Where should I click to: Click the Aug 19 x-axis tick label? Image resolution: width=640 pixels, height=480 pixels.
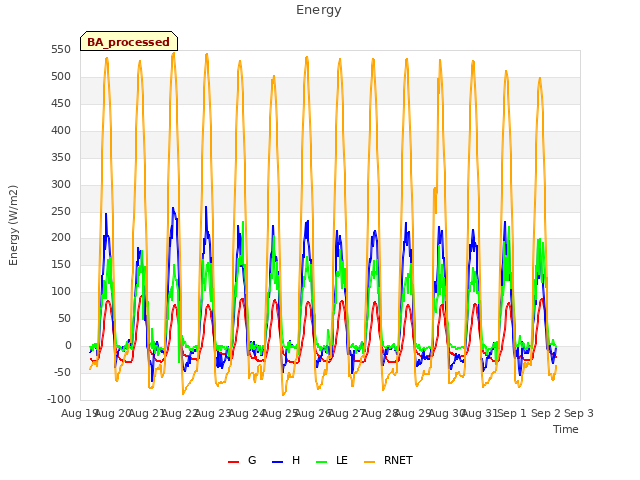pos(79,413)
